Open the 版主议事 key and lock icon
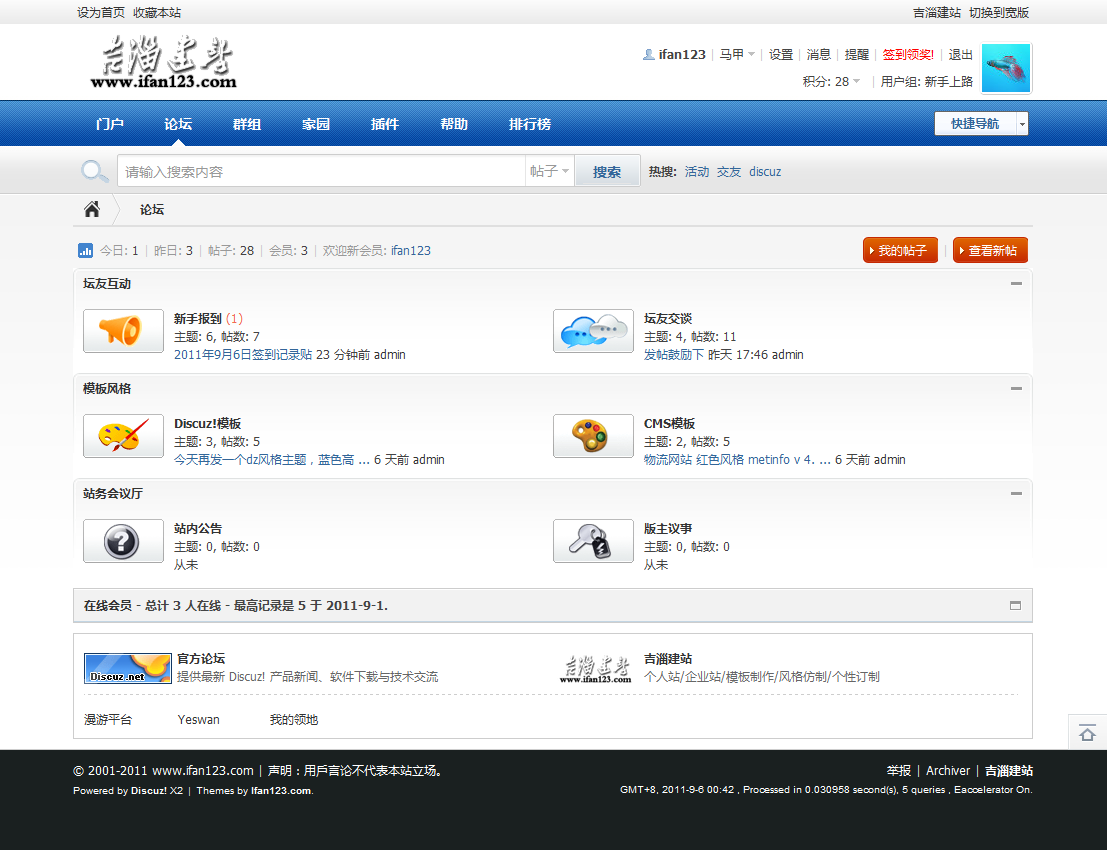 point(593,541)
